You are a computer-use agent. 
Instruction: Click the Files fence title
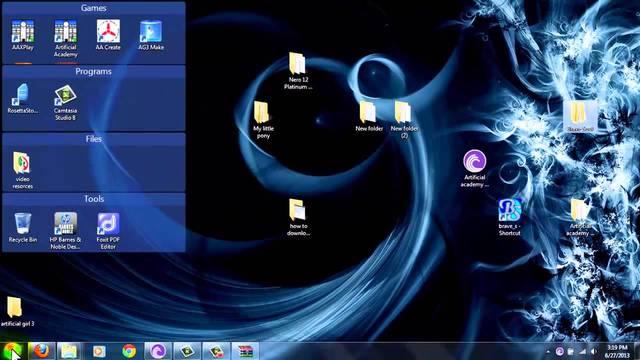93,139
